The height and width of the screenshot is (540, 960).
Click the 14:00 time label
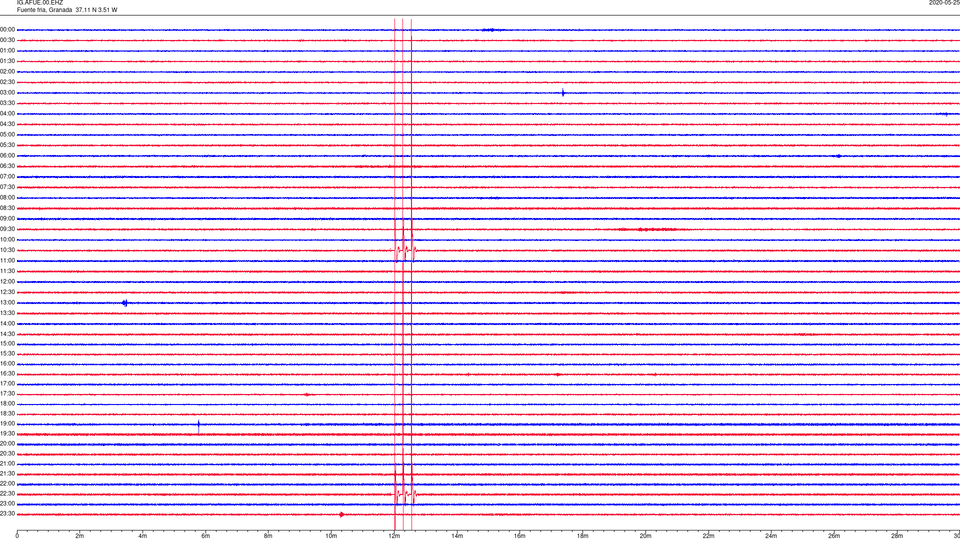(x=7, y=324)
